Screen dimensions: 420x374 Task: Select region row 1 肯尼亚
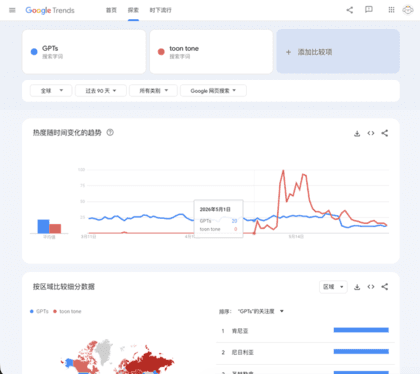[305, 331]
